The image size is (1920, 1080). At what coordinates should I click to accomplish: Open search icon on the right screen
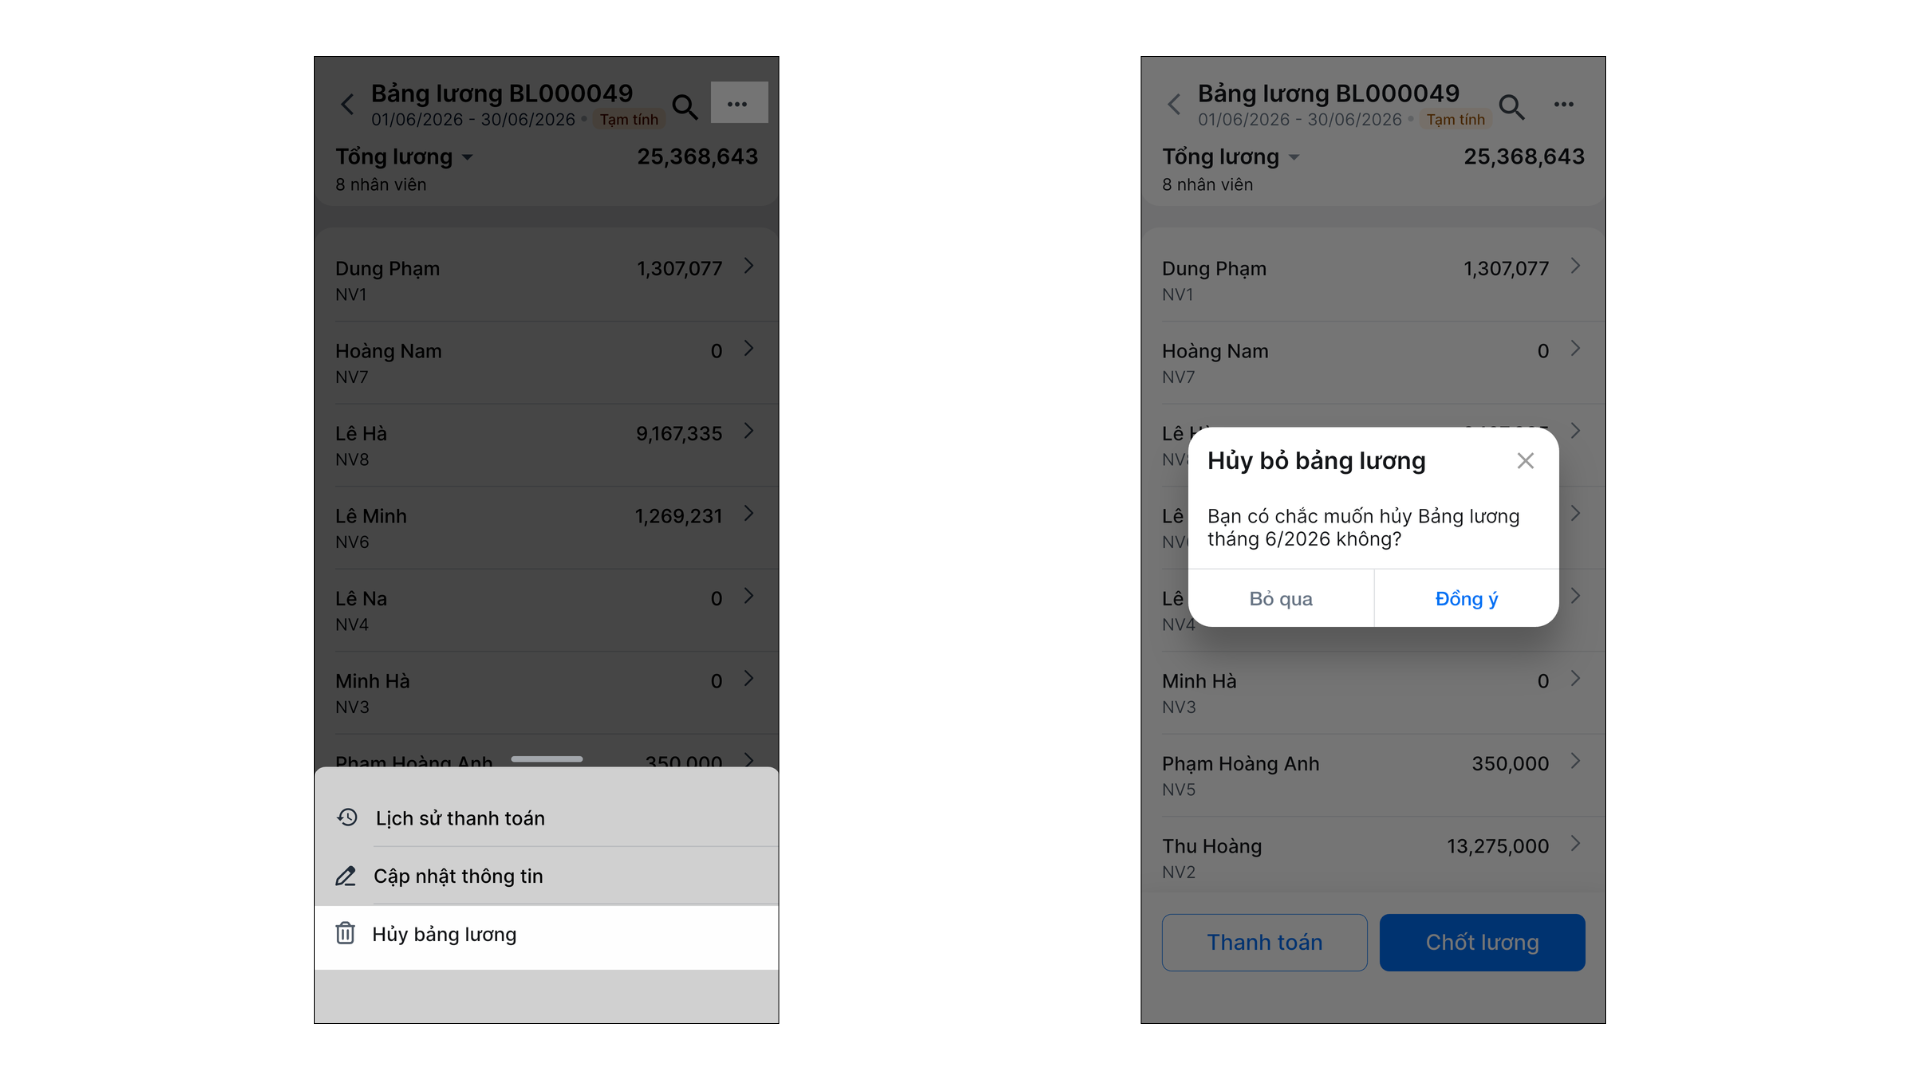(x=1512, y=106)
